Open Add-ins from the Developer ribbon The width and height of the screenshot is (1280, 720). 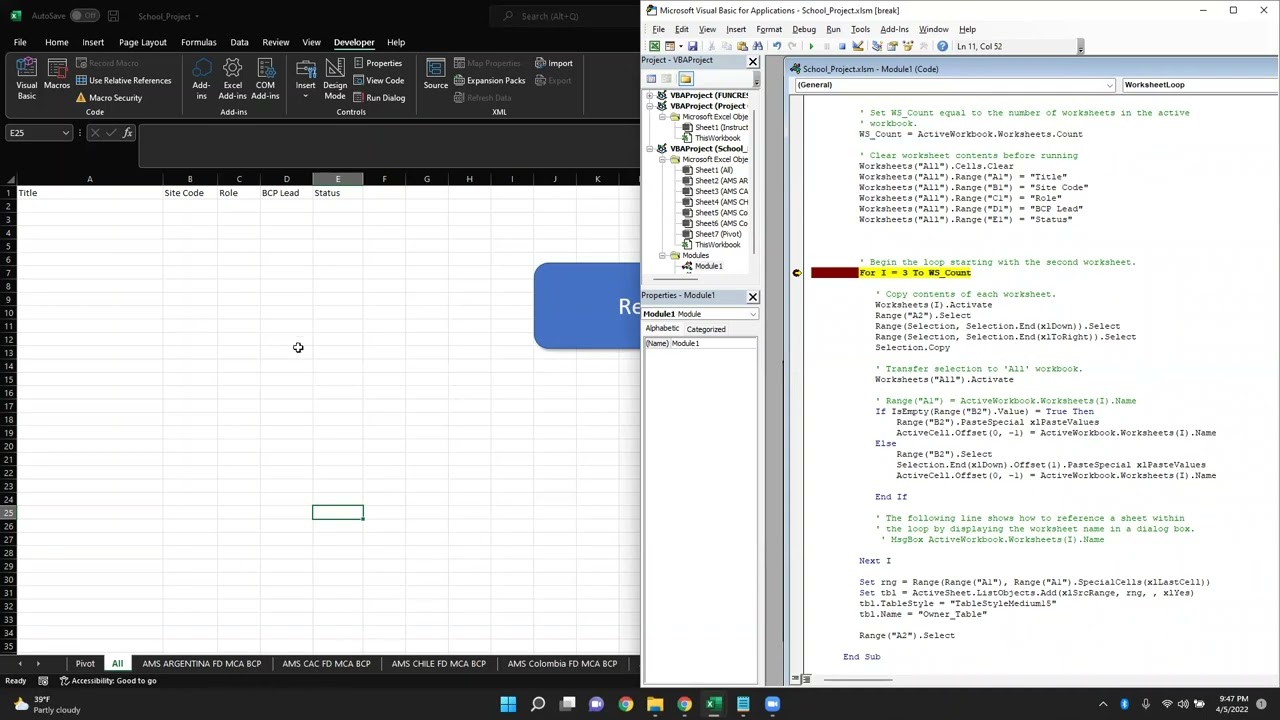point(201,78)
